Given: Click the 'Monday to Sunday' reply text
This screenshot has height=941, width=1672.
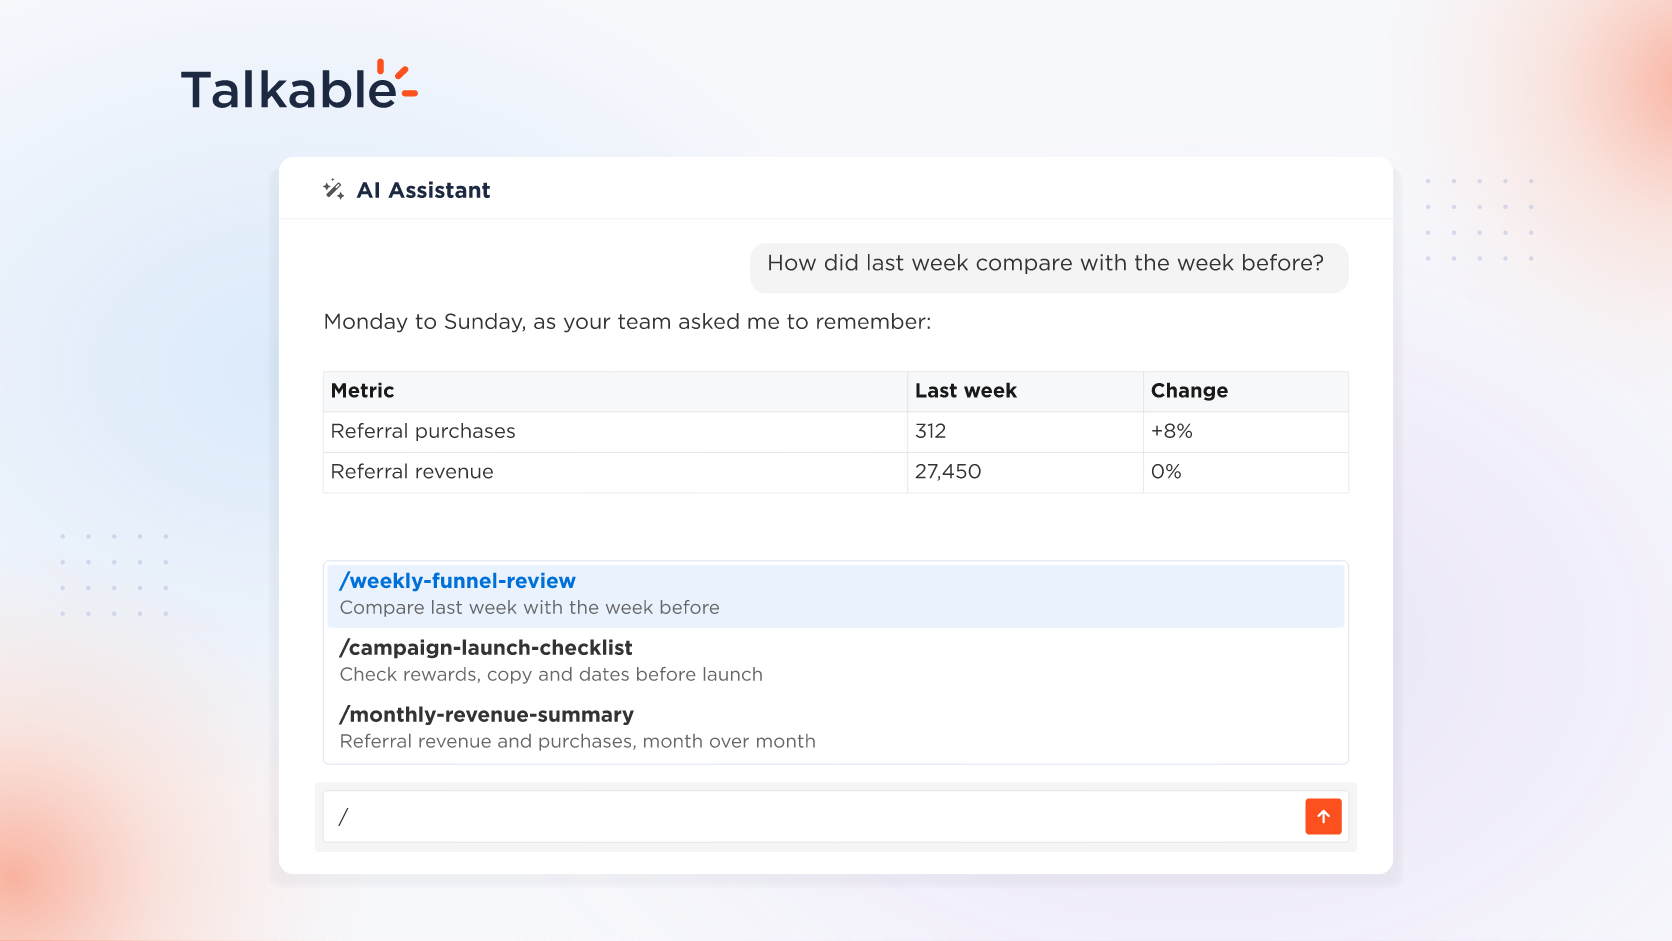Looking at the screenshot, I should point(627,322).
